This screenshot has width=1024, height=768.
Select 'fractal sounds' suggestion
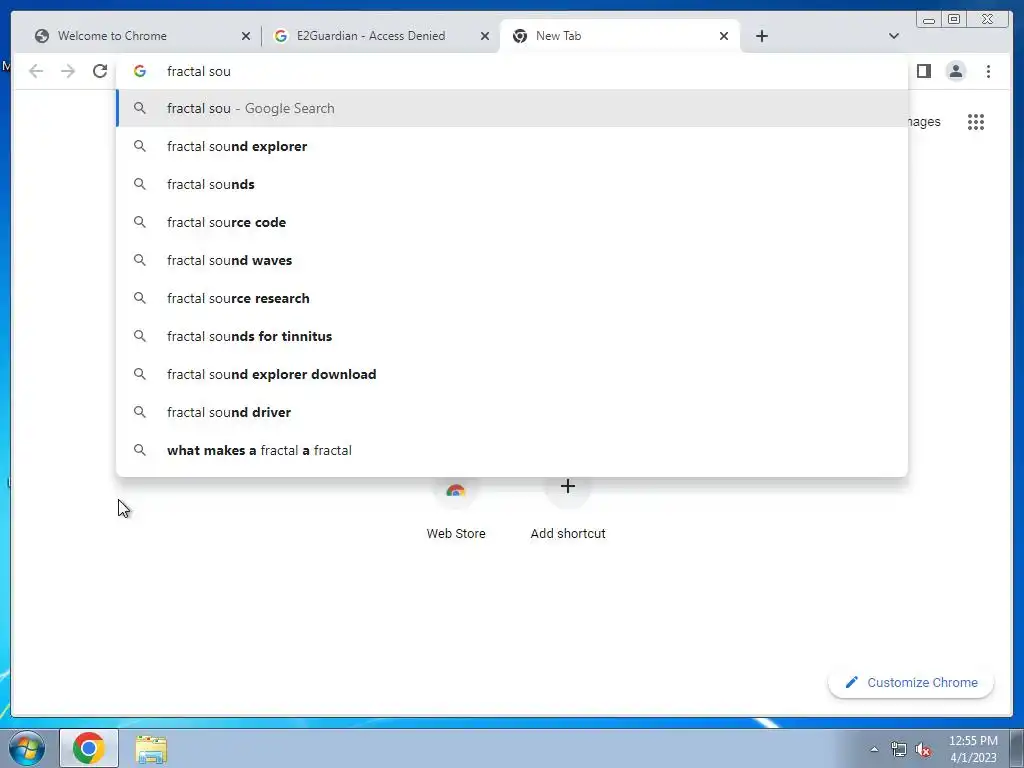512,184
